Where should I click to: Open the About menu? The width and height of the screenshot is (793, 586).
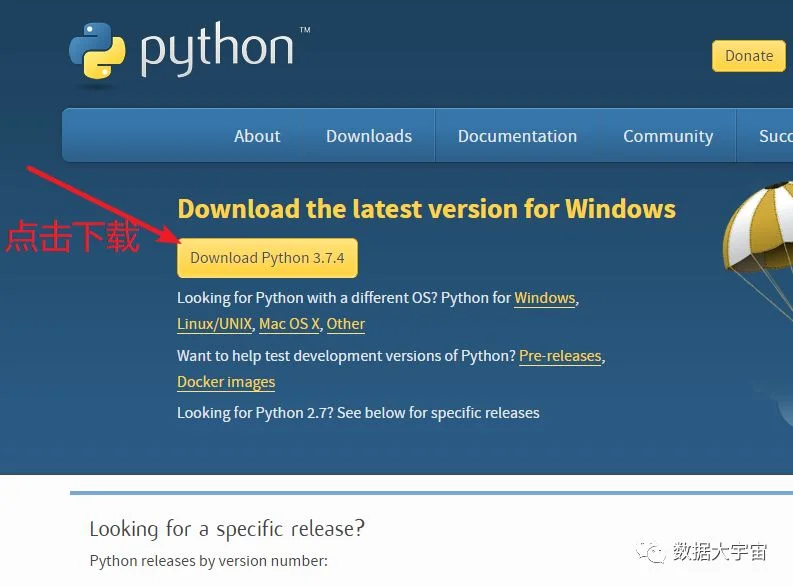tap(257, 136)
